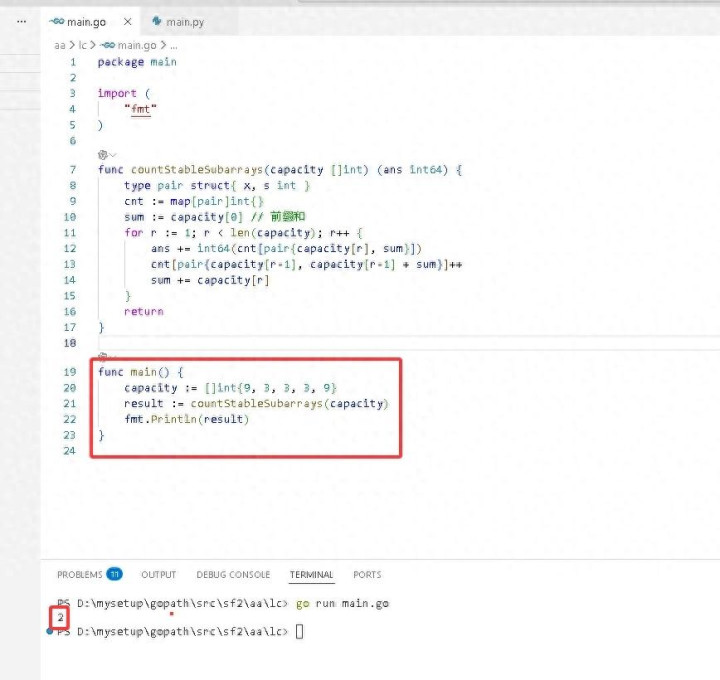The height and width of the screenshot is (680, 720).
Task: Click the "fmt" import string
Action: coord(141,109)
